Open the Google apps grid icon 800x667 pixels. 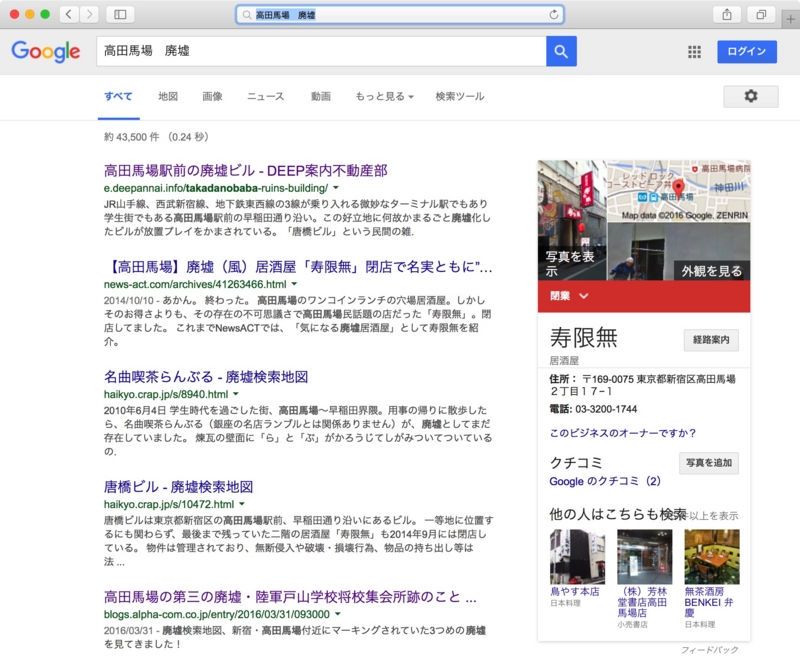pyautogui.click(x=694, y=52)
